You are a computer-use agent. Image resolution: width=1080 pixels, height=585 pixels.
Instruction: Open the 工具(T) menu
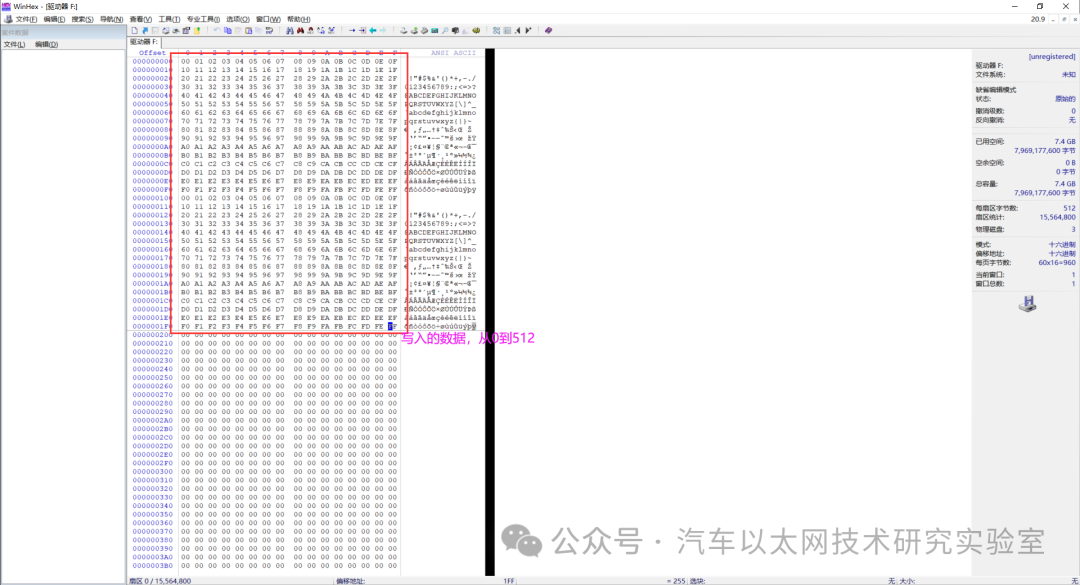pos(169,19)
